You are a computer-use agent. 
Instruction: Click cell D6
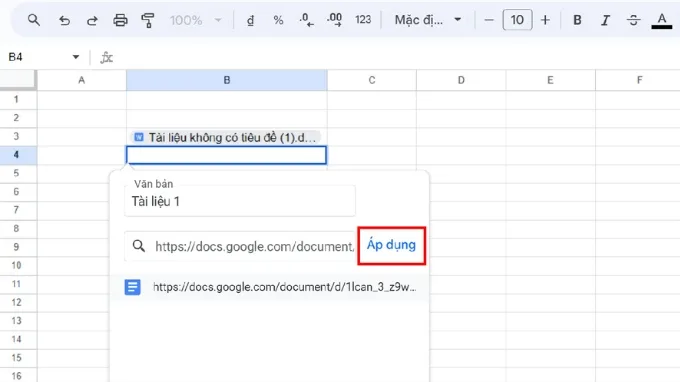coord(461,192)
